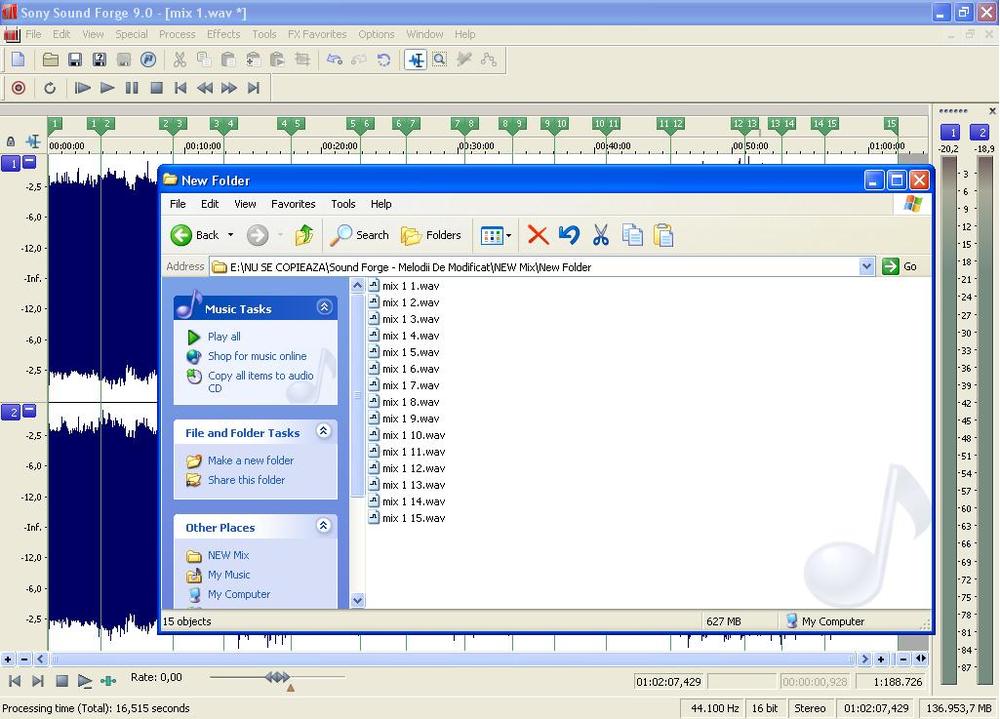This screenshot has height=719, width=1000.
Task: Toggle the Folders pane in Explorer
Action: pos(430,235)
